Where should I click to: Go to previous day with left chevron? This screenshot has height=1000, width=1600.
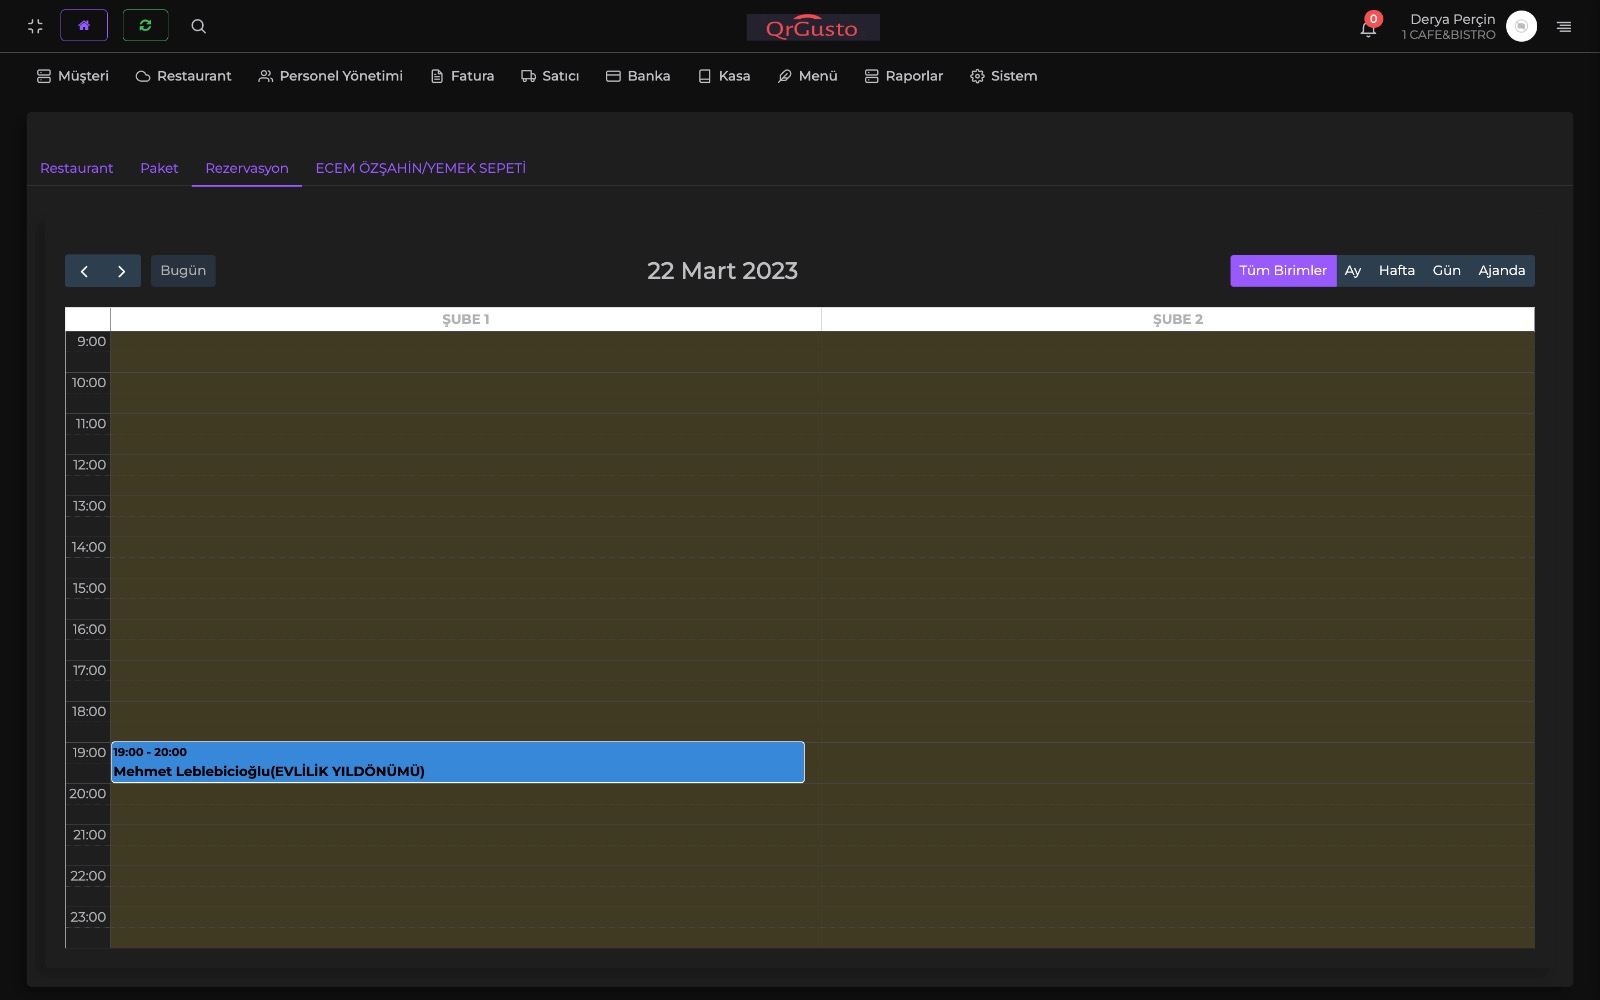tap(84, 271)
